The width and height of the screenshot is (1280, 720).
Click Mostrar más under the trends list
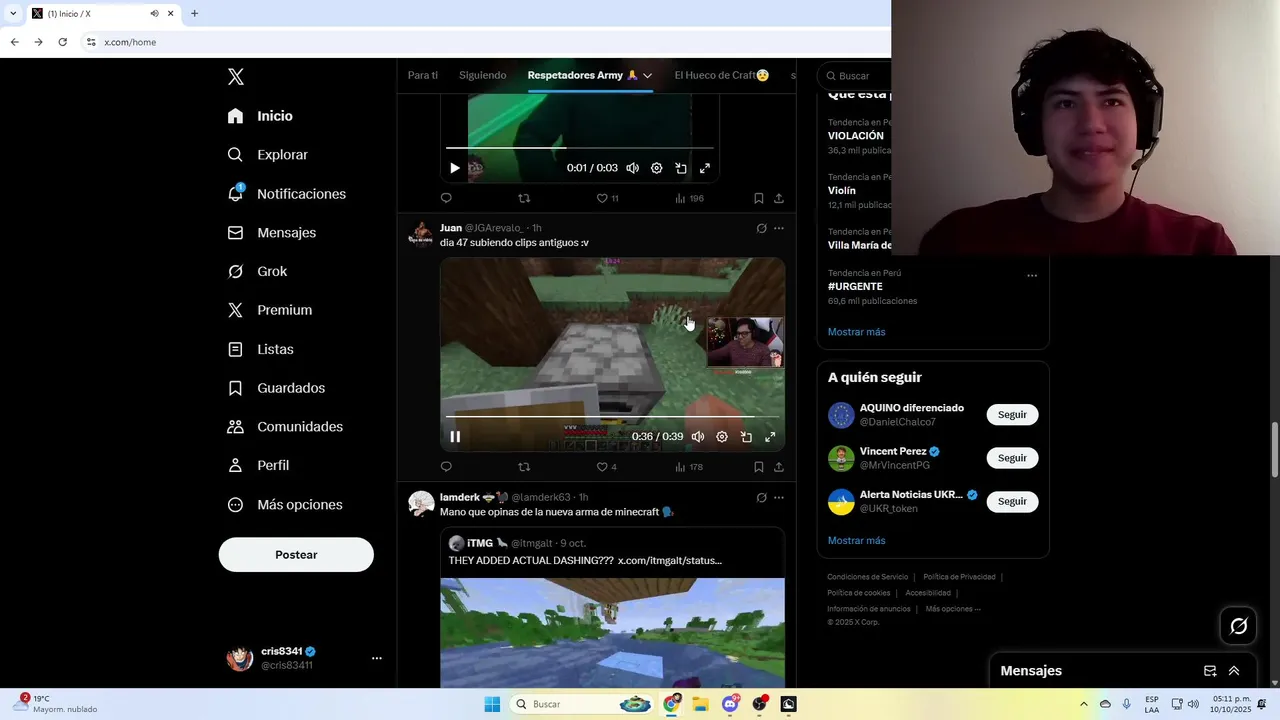[x=856, y=332]
